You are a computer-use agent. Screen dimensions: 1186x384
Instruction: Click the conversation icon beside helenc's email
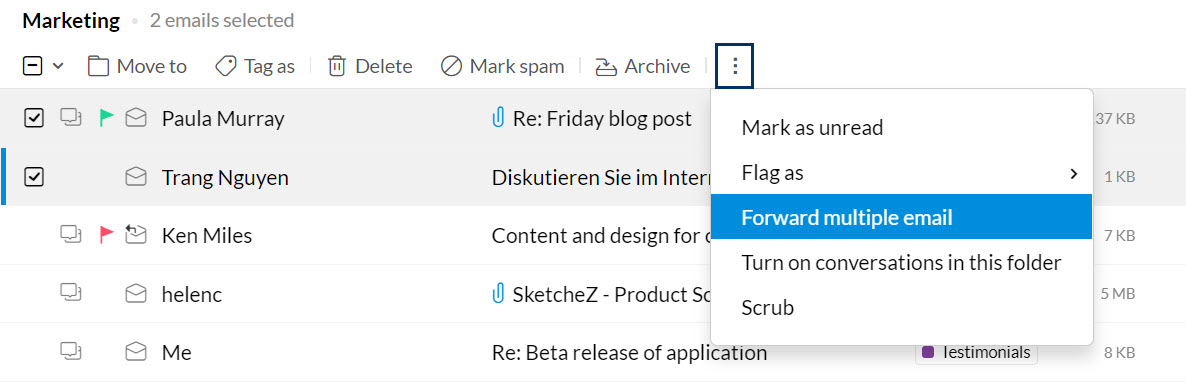[x=71, y=292]
